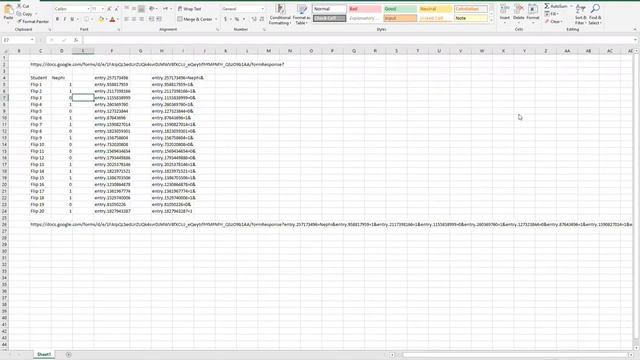The height and width of the screenshot is (360, 640).
Task: Open the Clear eraser menu
Action: [x=553, y=21]
